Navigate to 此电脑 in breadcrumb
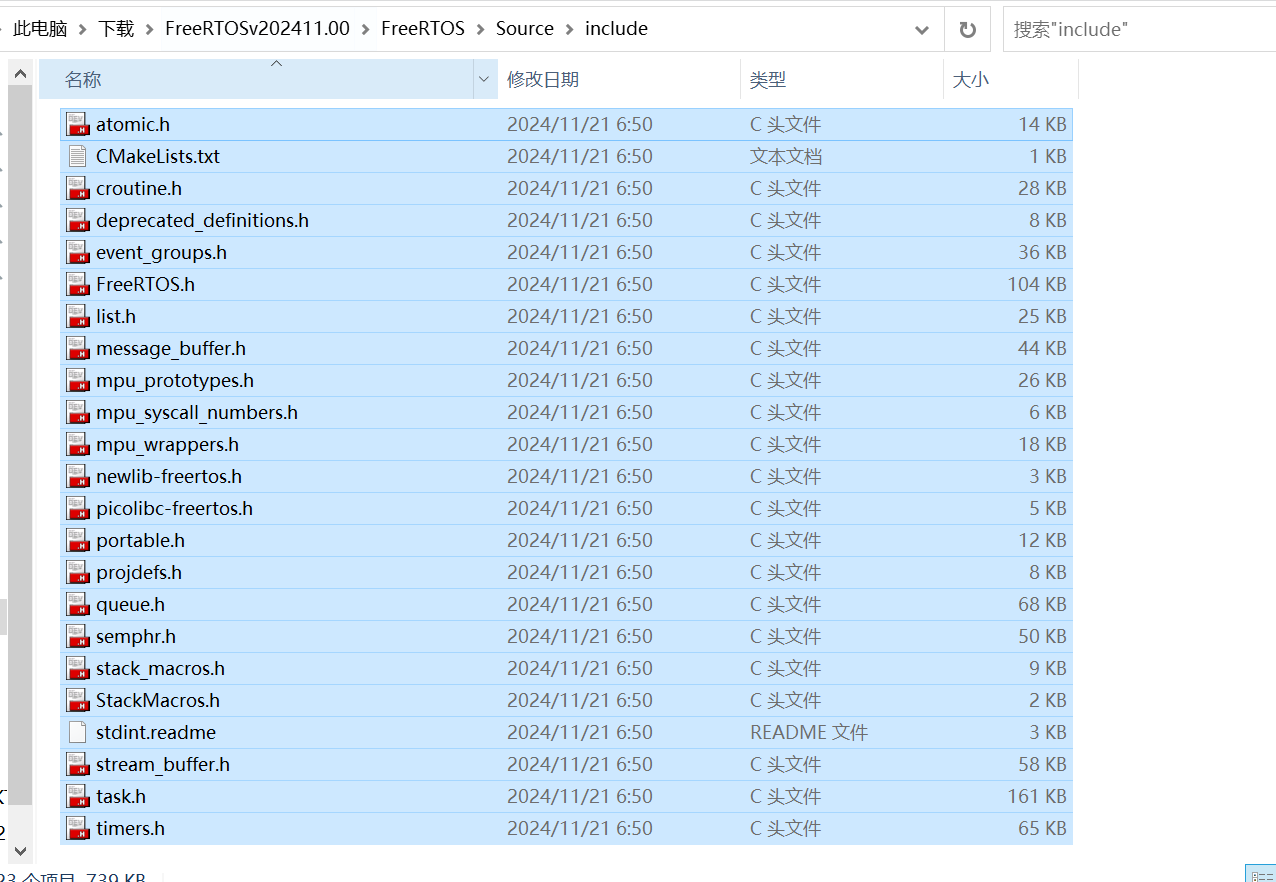This screenshot has height=882, width=1276. [x=40, y=29]
